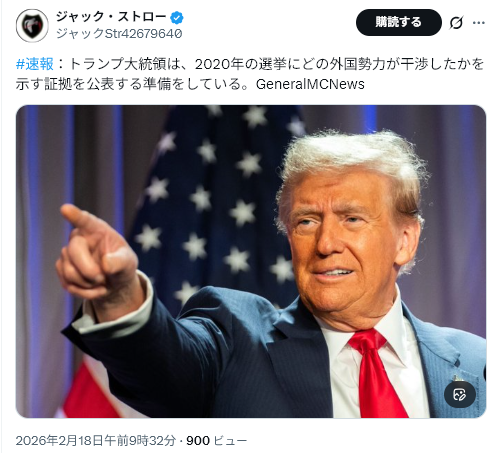Open the attached photo in viewer
The height and width of the screenshot is (453, 500).
pos(251,261)
